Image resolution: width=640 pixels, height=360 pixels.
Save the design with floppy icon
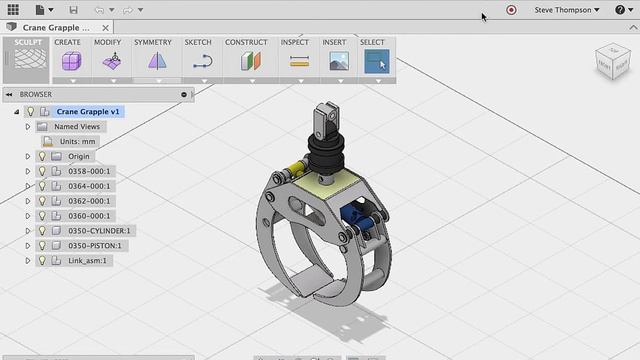pos(73,10)
